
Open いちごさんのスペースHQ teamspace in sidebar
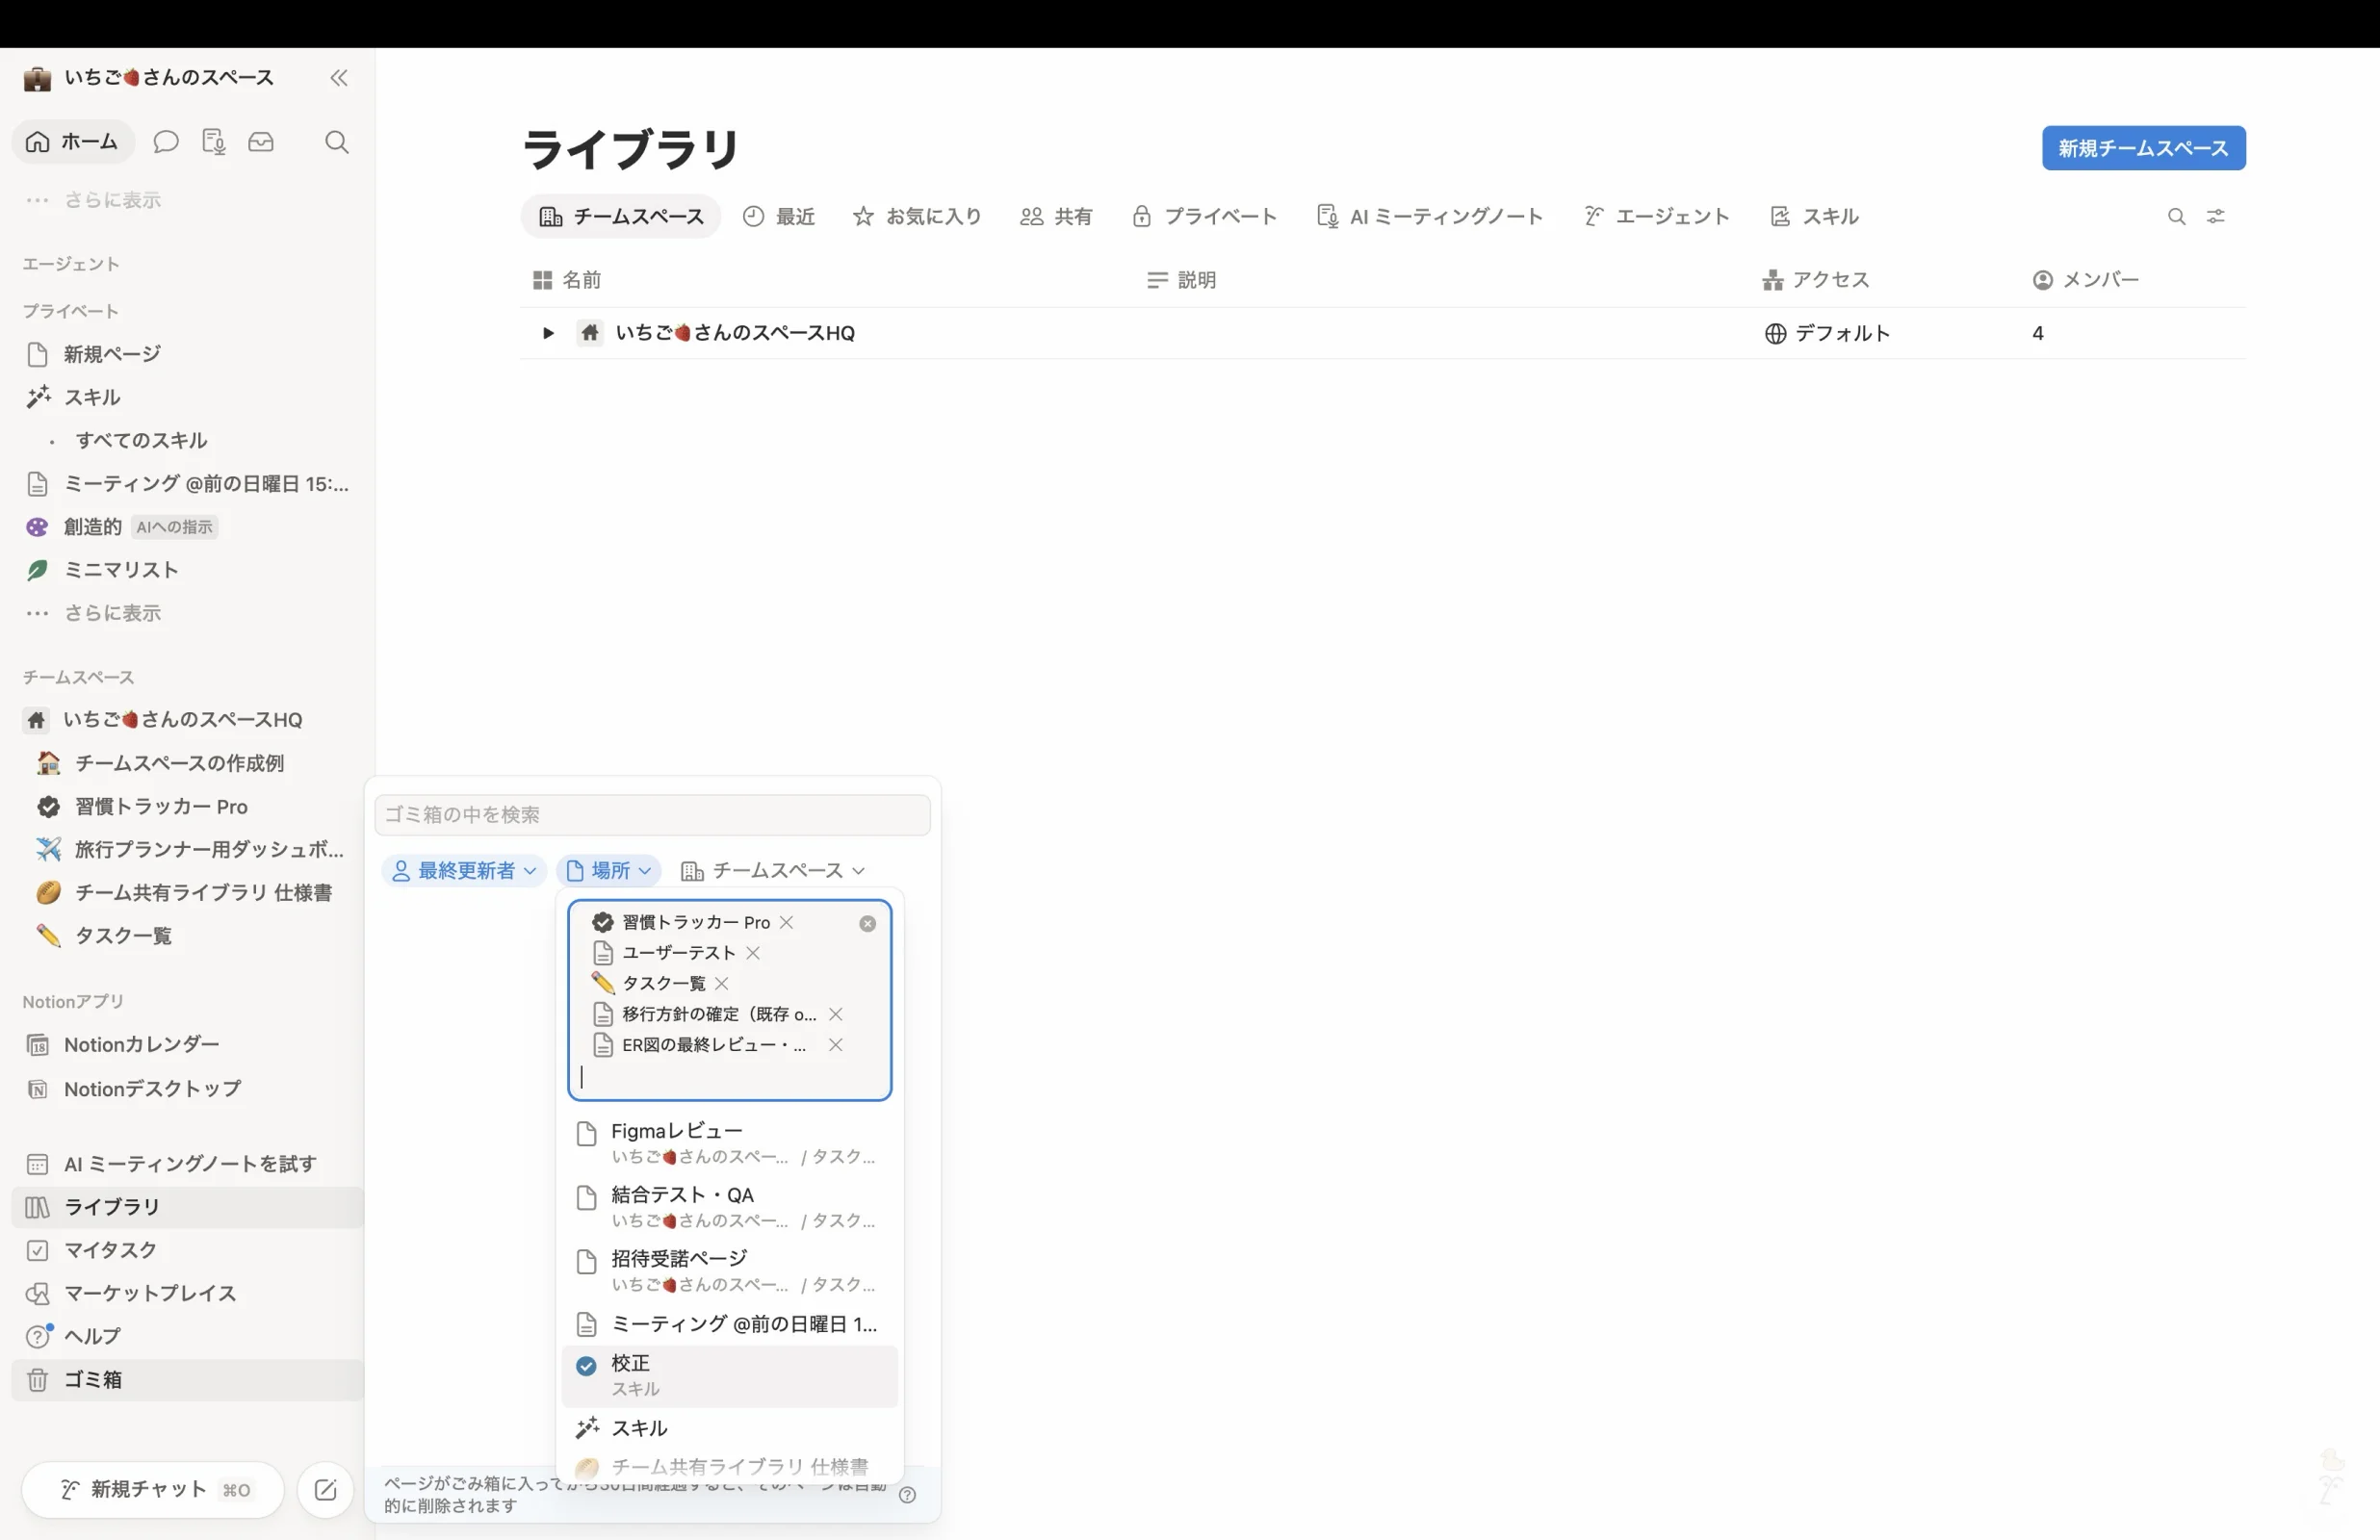click(188, 720)
